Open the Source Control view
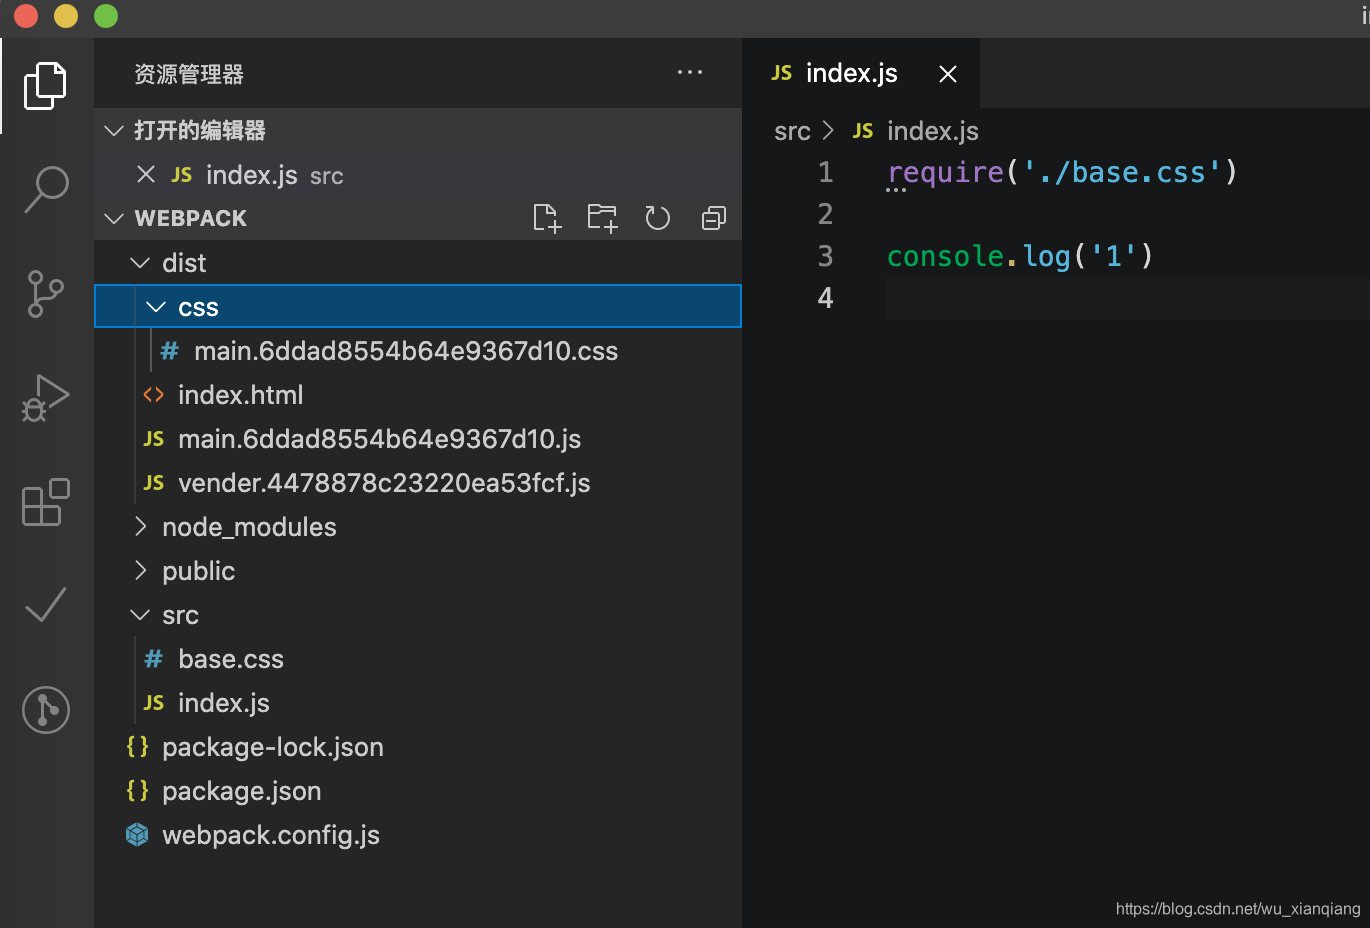The image size is (1370, 928). [x=46, y=294]
